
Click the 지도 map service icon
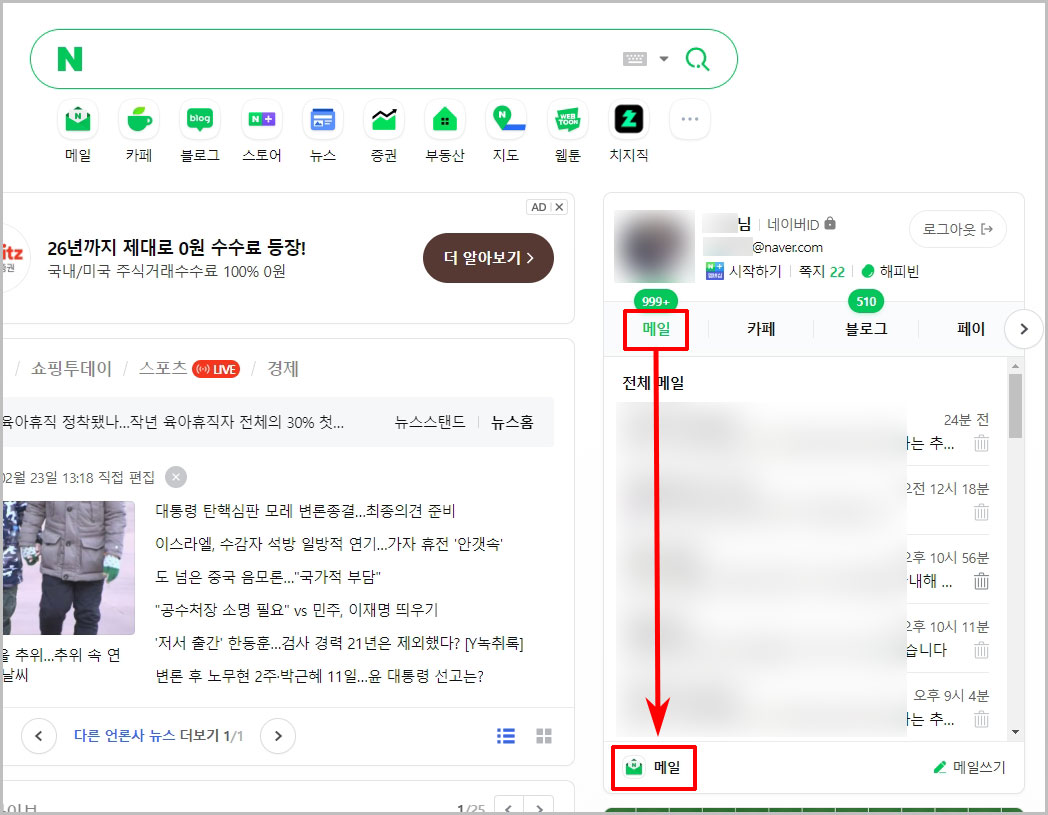click(506, 118)
